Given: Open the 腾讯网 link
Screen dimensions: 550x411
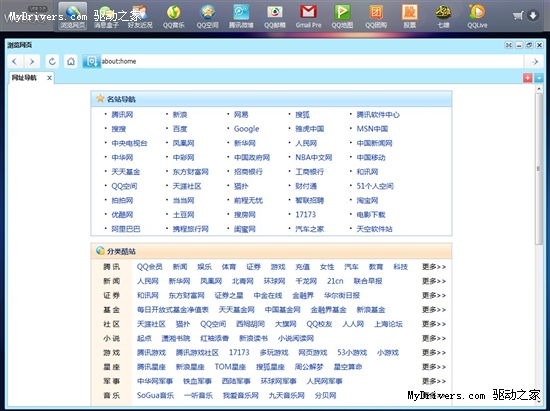Looking at the screenshot, I should [122, 115].
